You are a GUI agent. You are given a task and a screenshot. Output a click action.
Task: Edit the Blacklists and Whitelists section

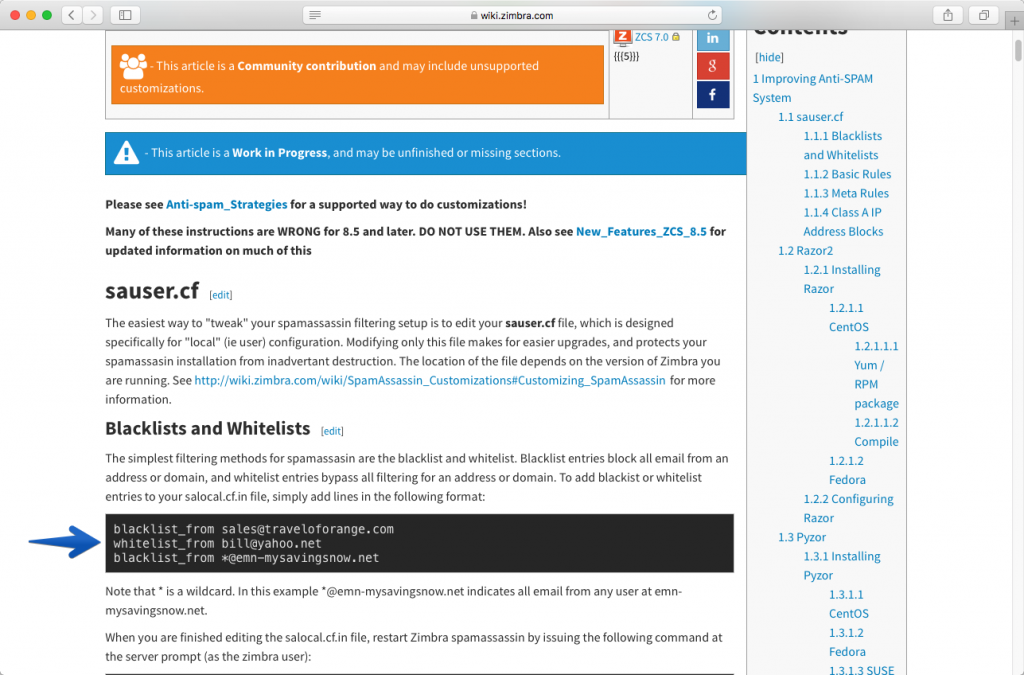click(x=332, y=431)
